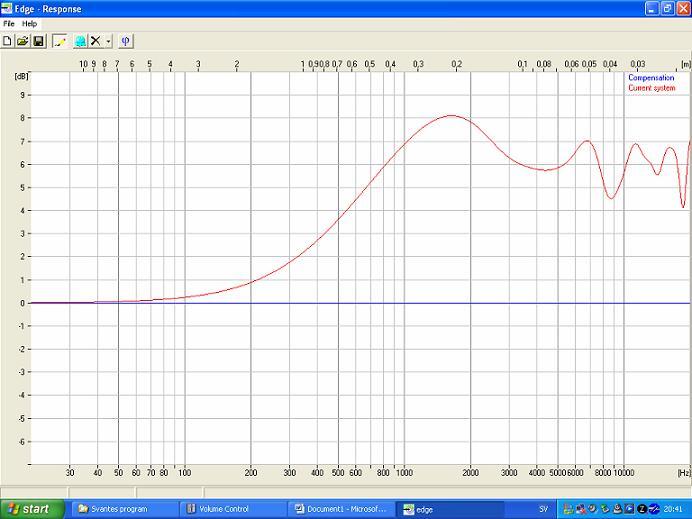Viewport: 692px width, 519px height.
Task: Open the File menu
Action: [x=9, y=23]
